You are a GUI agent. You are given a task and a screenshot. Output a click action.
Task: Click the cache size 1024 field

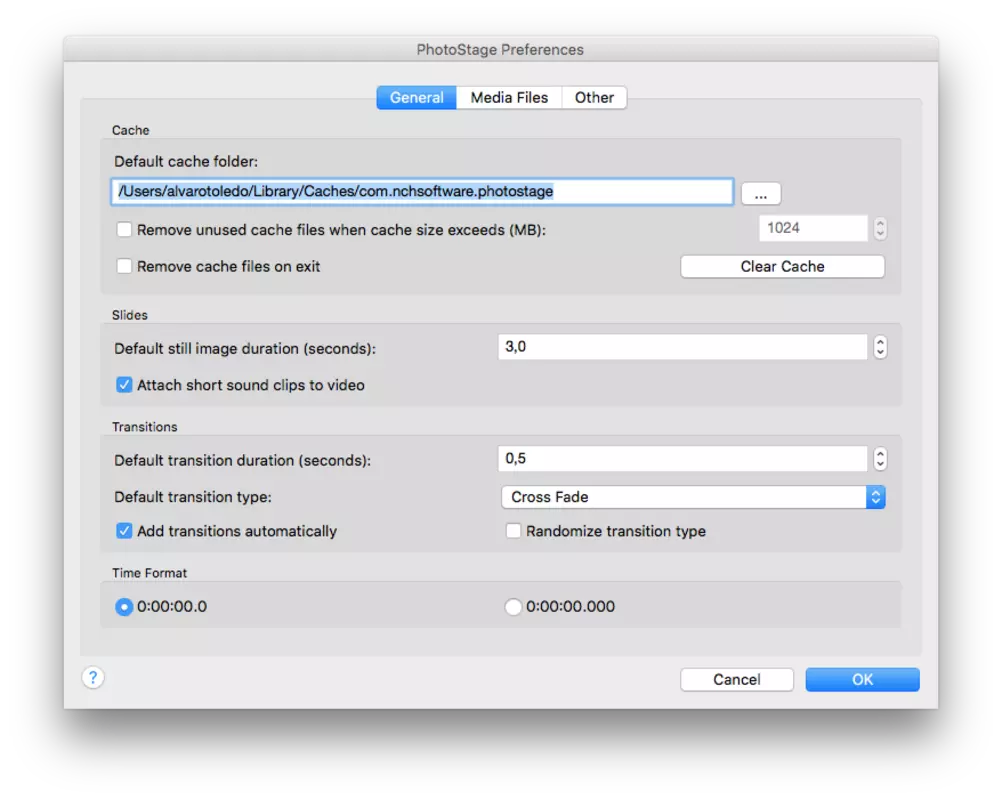point(813,228)
